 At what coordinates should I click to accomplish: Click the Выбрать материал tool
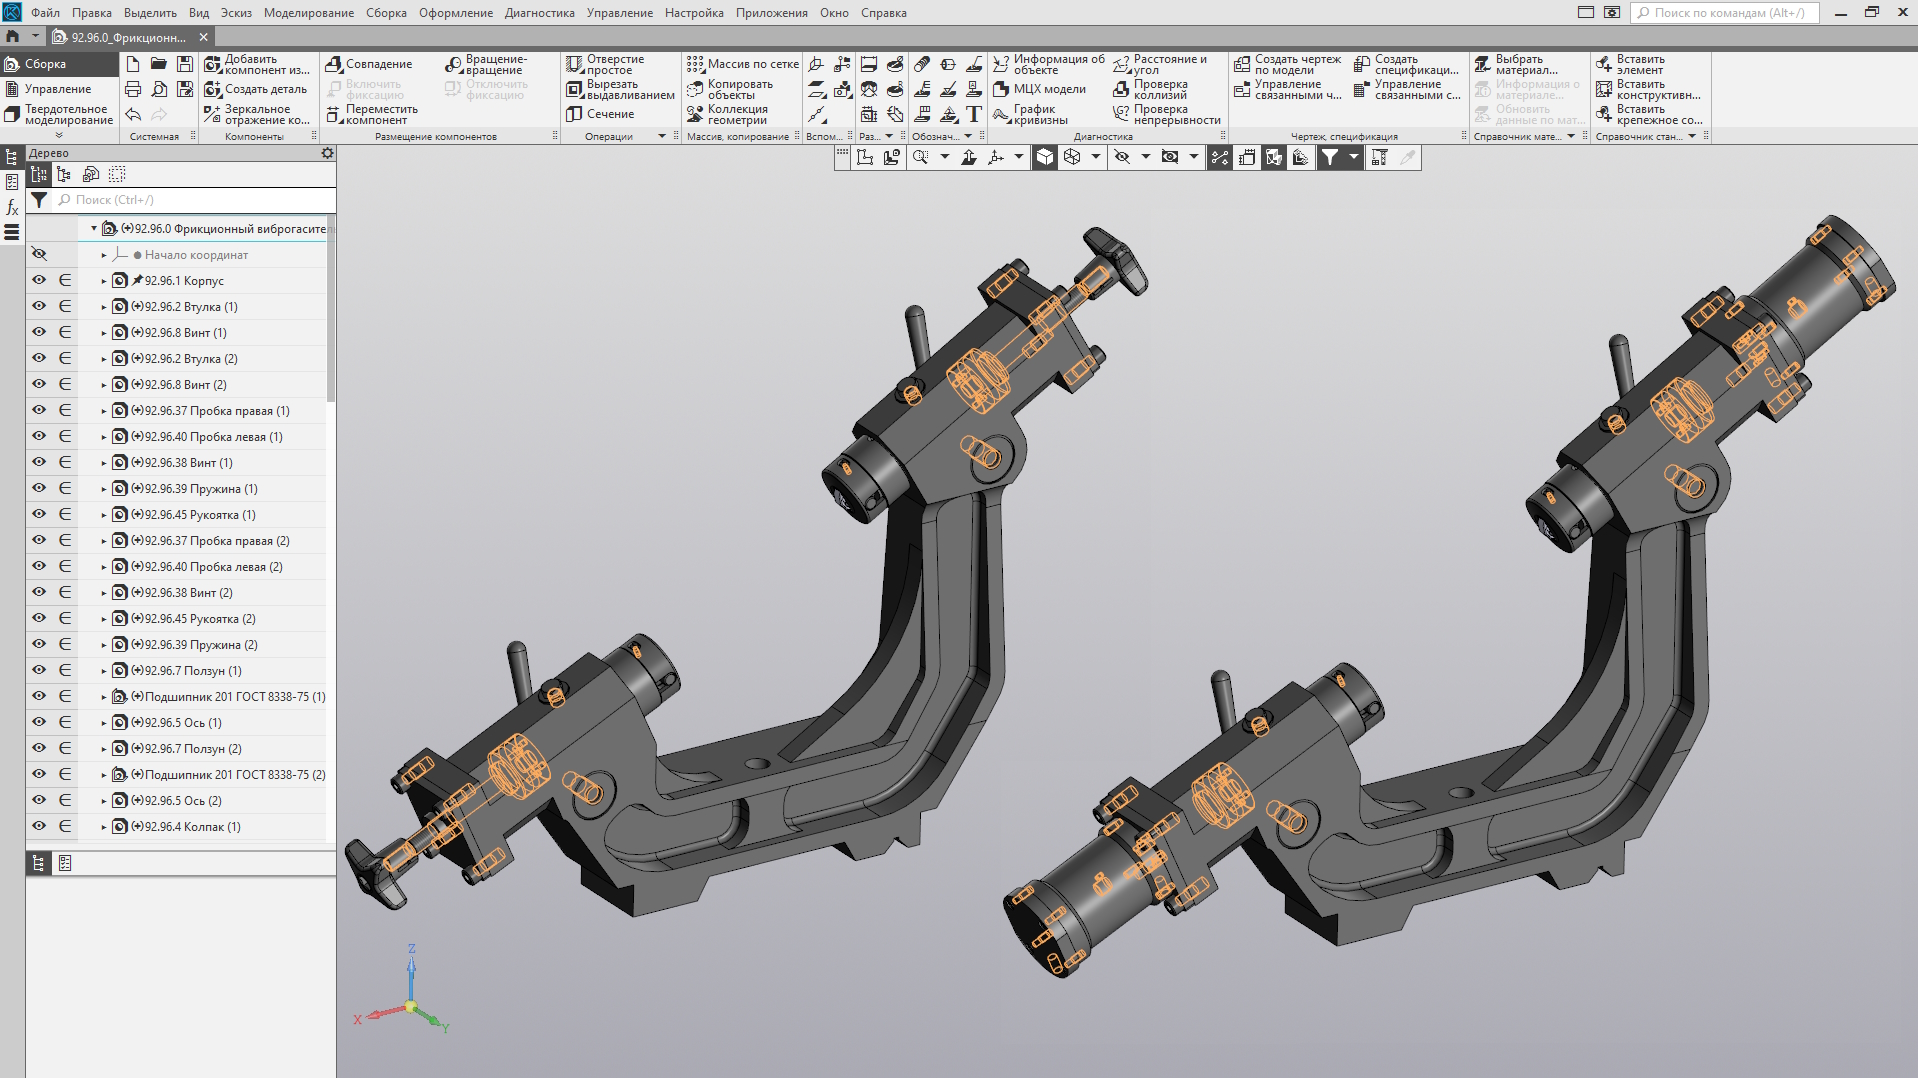1516,64
